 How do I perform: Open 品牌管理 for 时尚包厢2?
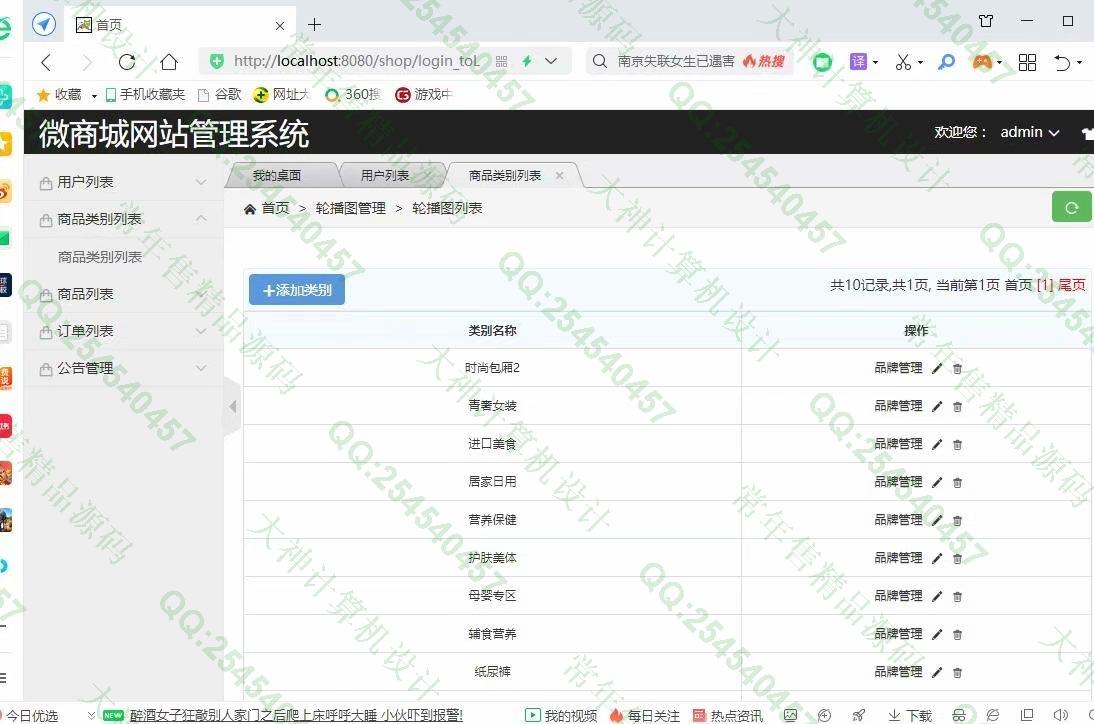pyautogui.click(x=899, y=368)
